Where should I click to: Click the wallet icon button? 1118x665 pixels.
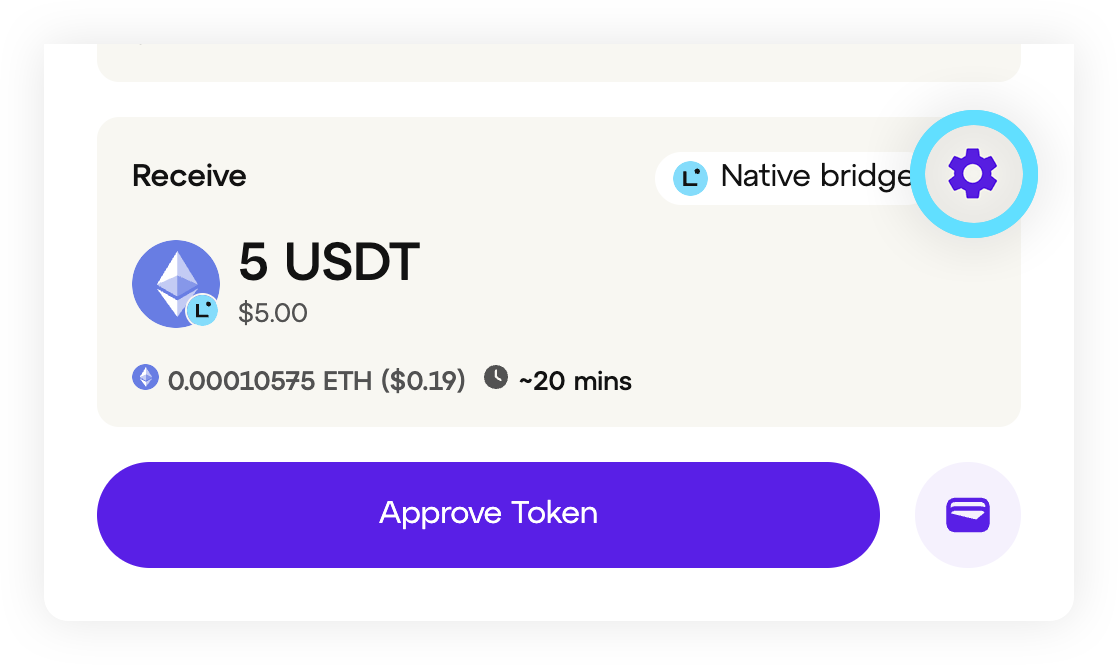click(x=968, y=515)
